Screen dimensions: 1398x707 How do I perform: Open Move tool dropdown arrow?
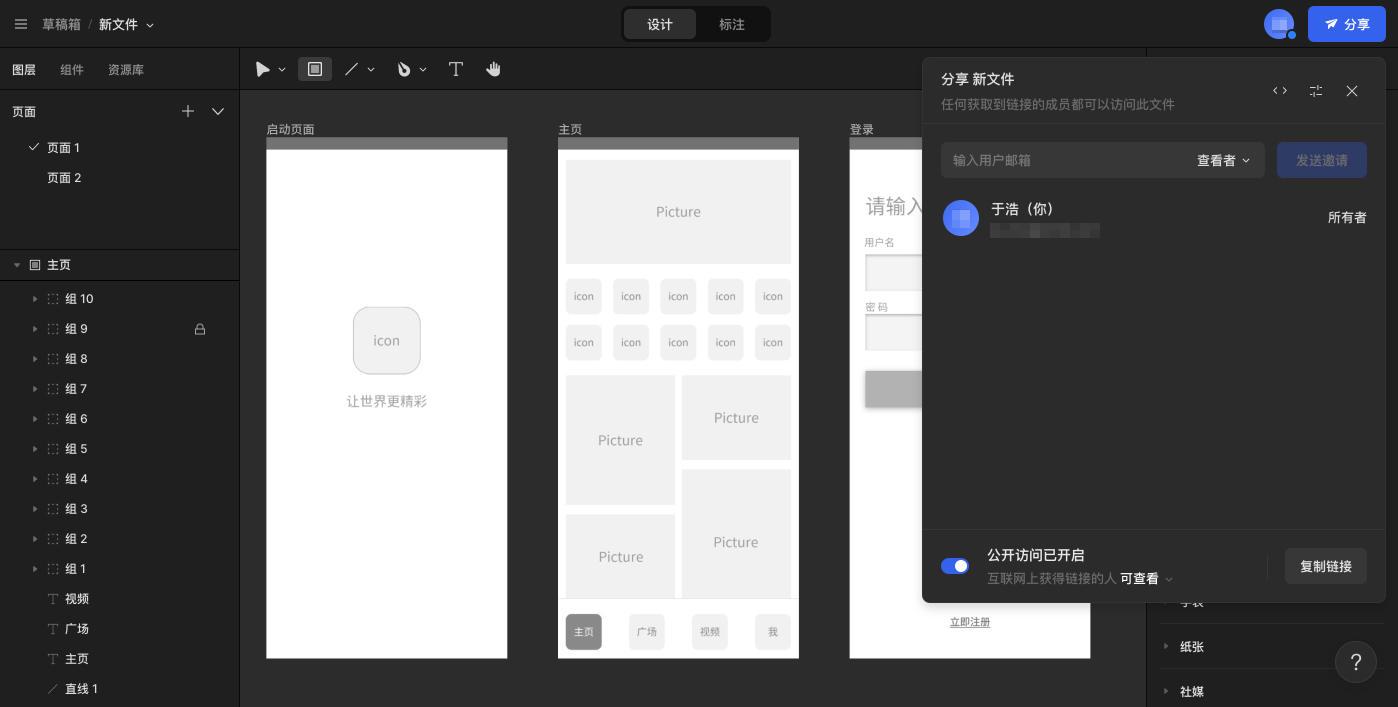pos(282,70)
